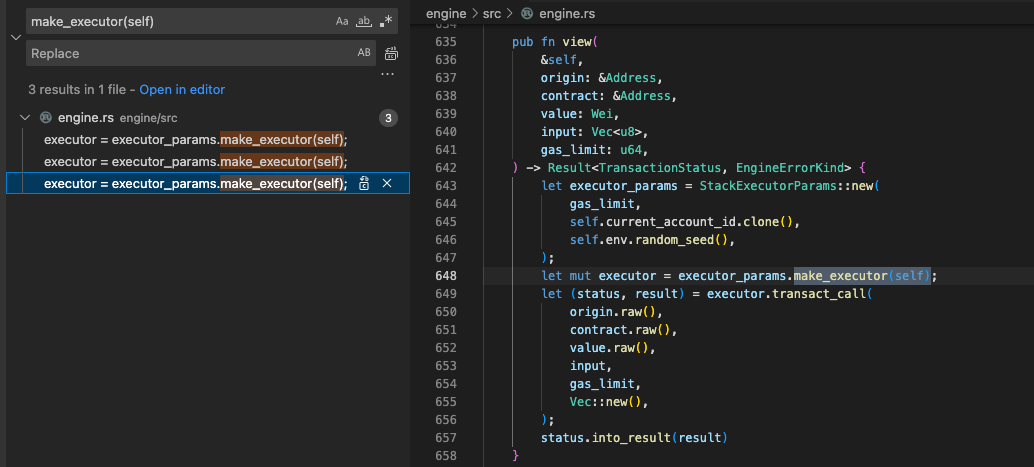1034x467 pixels.
Task: Toggle Match Case in search box
Action: click(x=342, y=21)
